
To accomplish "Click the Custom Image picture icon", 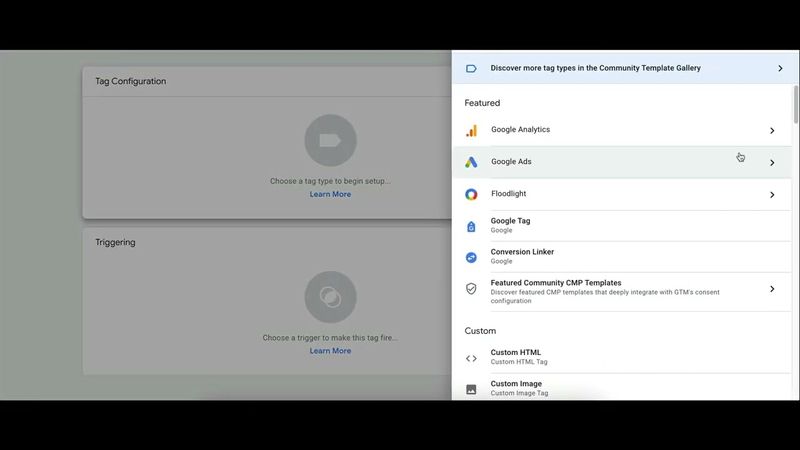I will click(471, 389).
